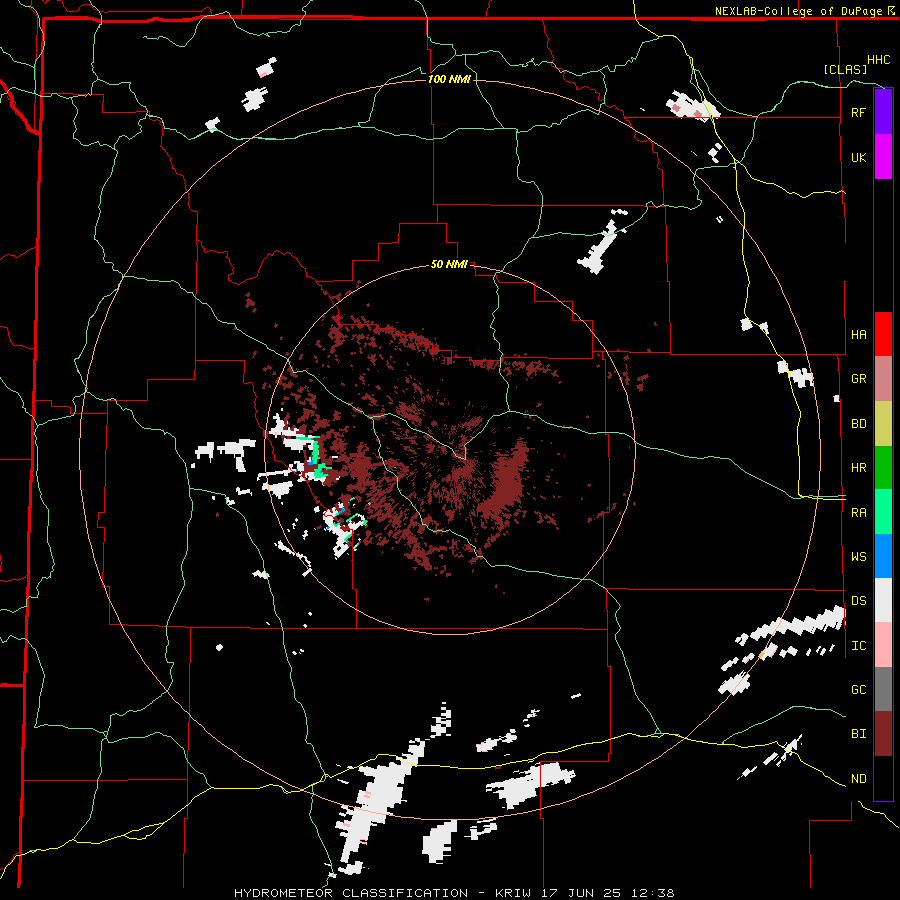Click the BD legend label
Viewport: 900px width, 900px height.
858,424
